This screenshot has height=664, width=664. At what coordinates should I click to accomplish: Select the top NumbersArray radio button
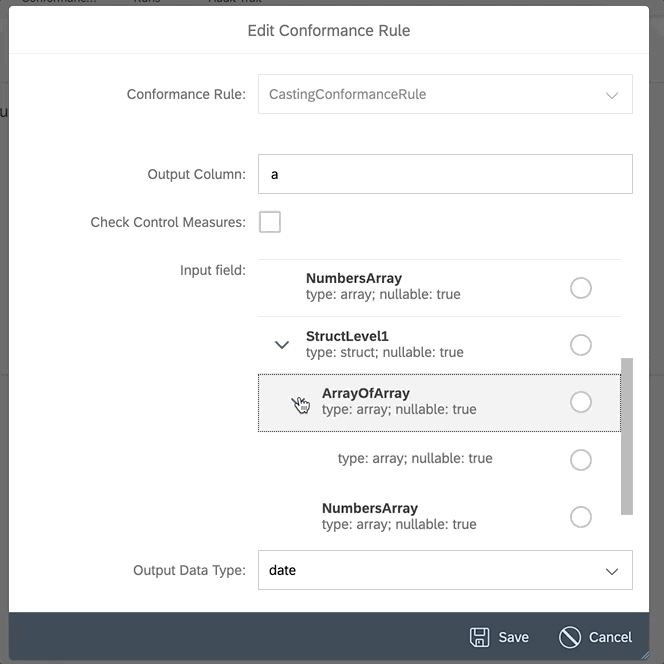point(581,288)
